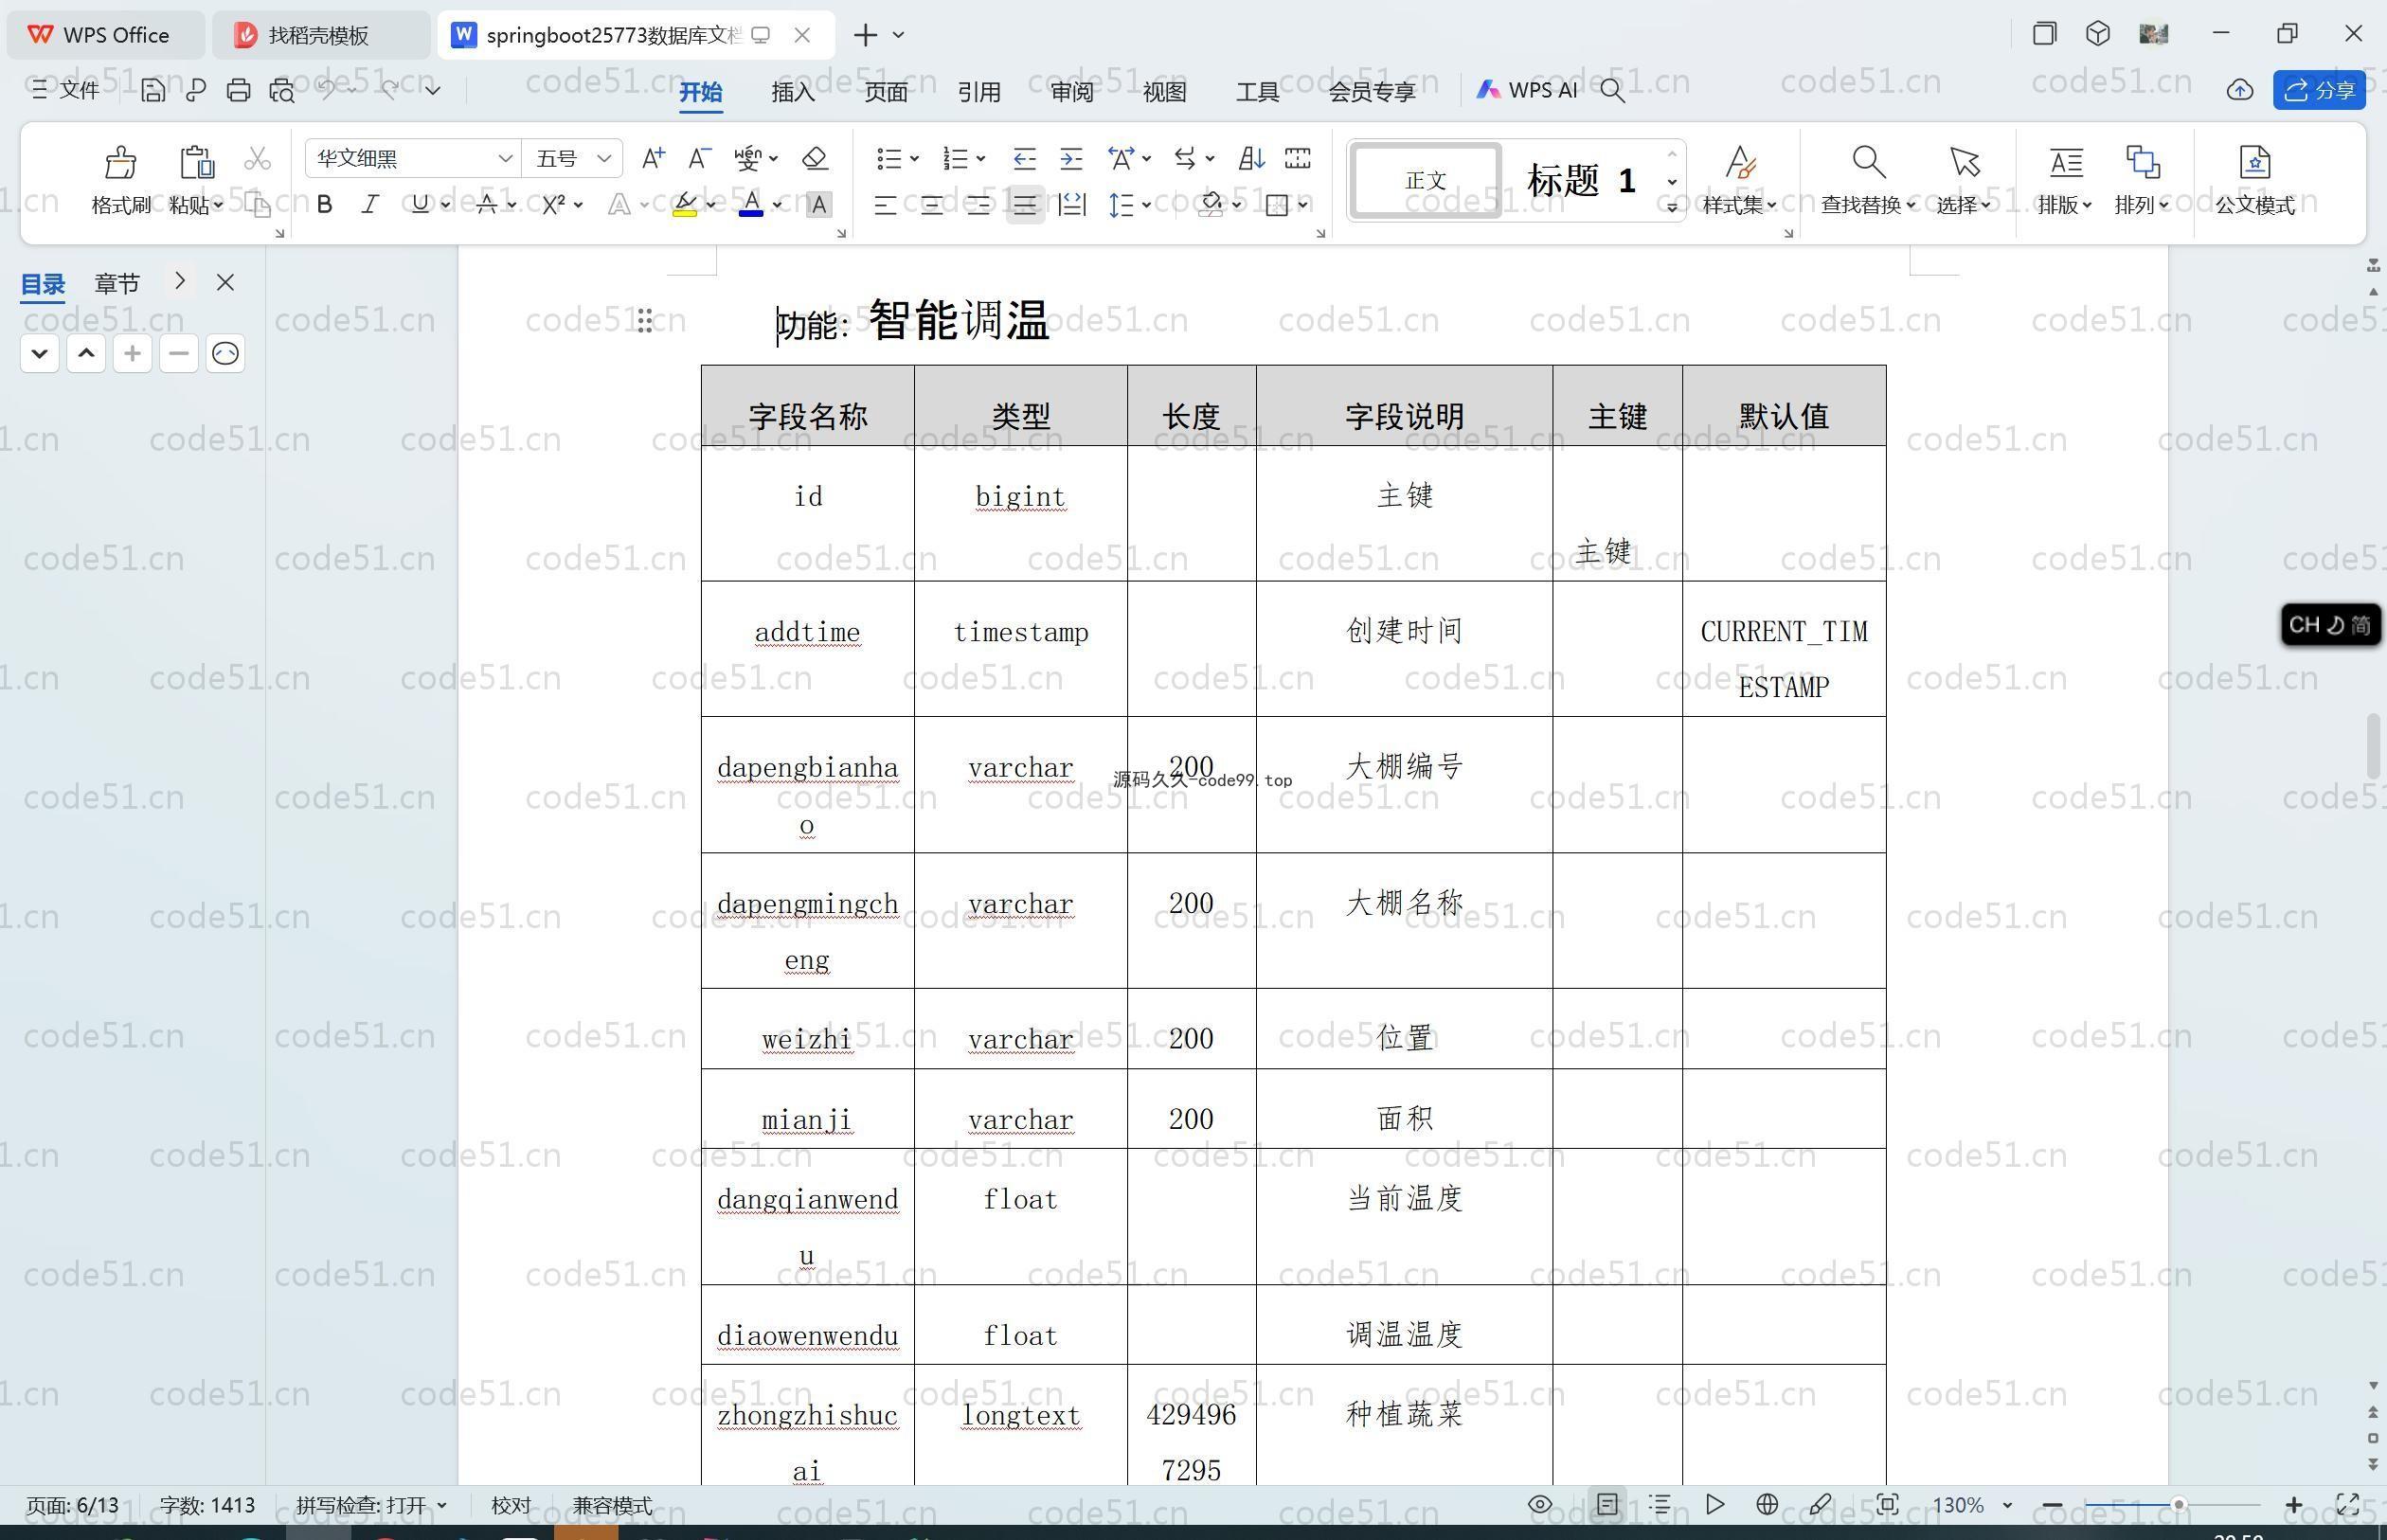Click the vertical scrollbar thumb
Screen dimensions: 2387x1540
click(2373, 746)
